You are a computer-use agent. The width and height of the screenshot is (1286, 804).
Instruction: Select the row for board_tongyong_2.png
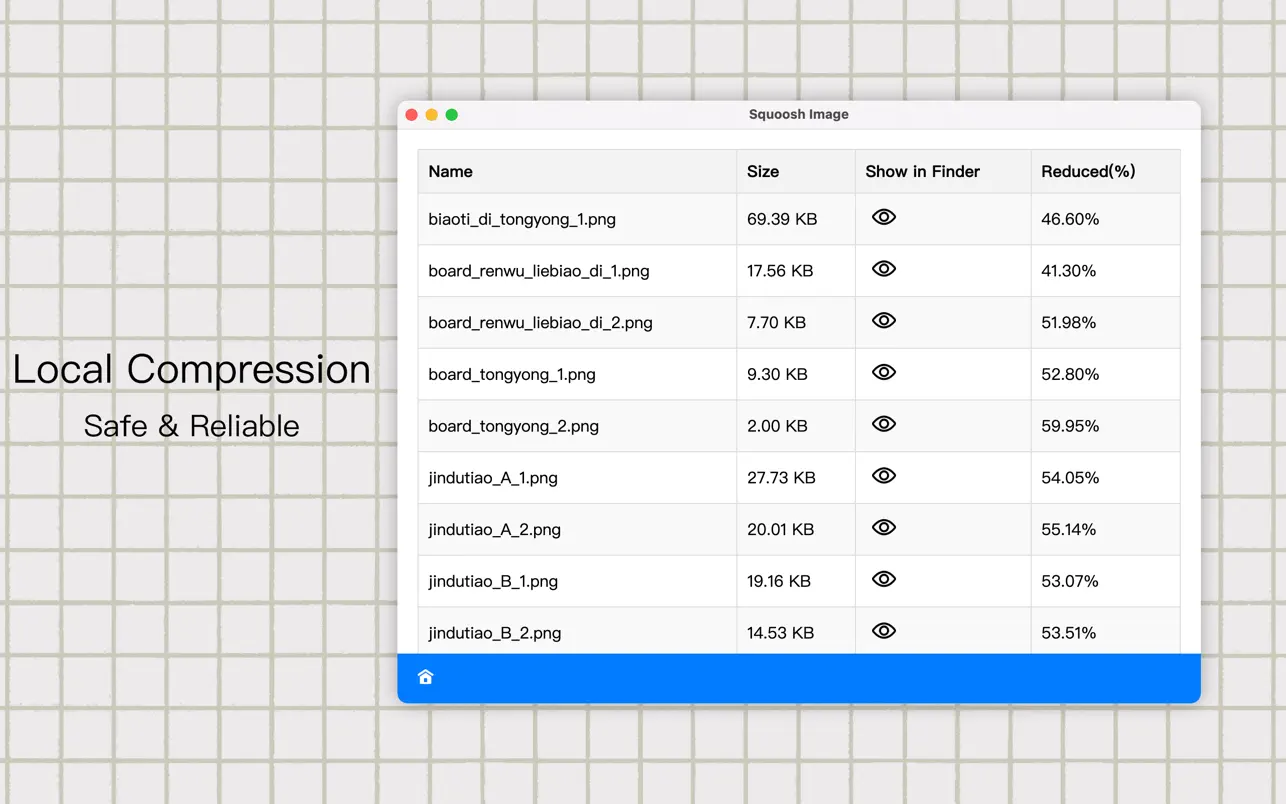click(577, 425)
